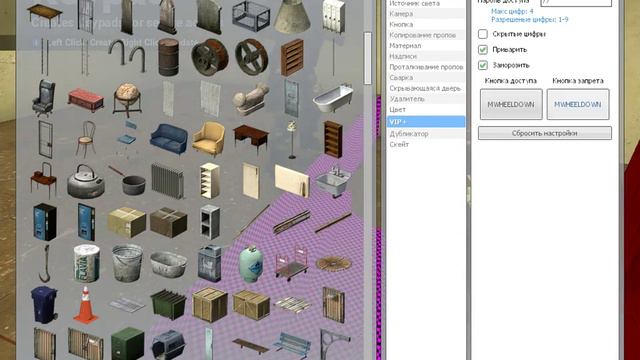The image size is (640, 360).
Task: Enable the Скрытые цифры checkbox
Action: coord(483,34)
